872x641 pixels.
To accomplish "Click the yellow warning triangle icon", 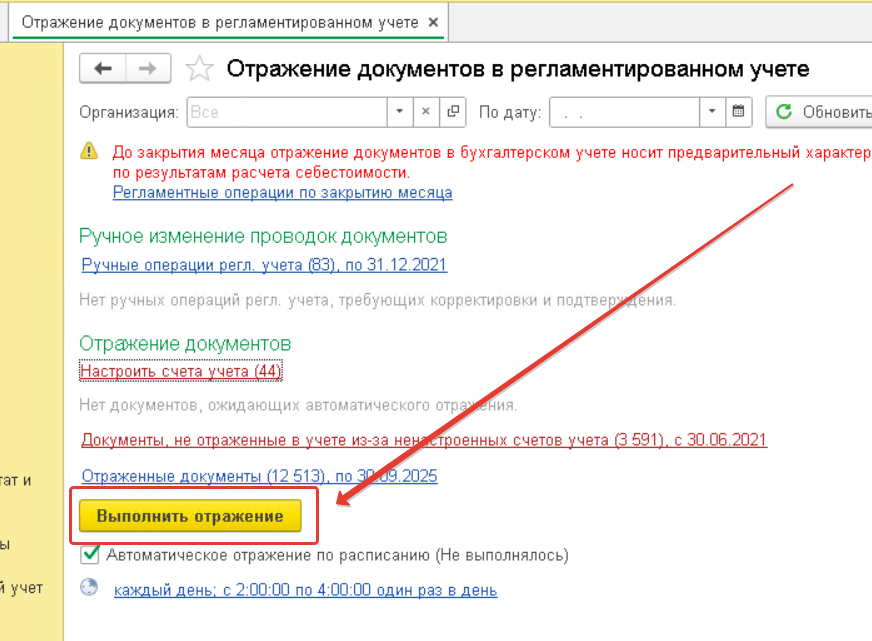I will 90,151.
